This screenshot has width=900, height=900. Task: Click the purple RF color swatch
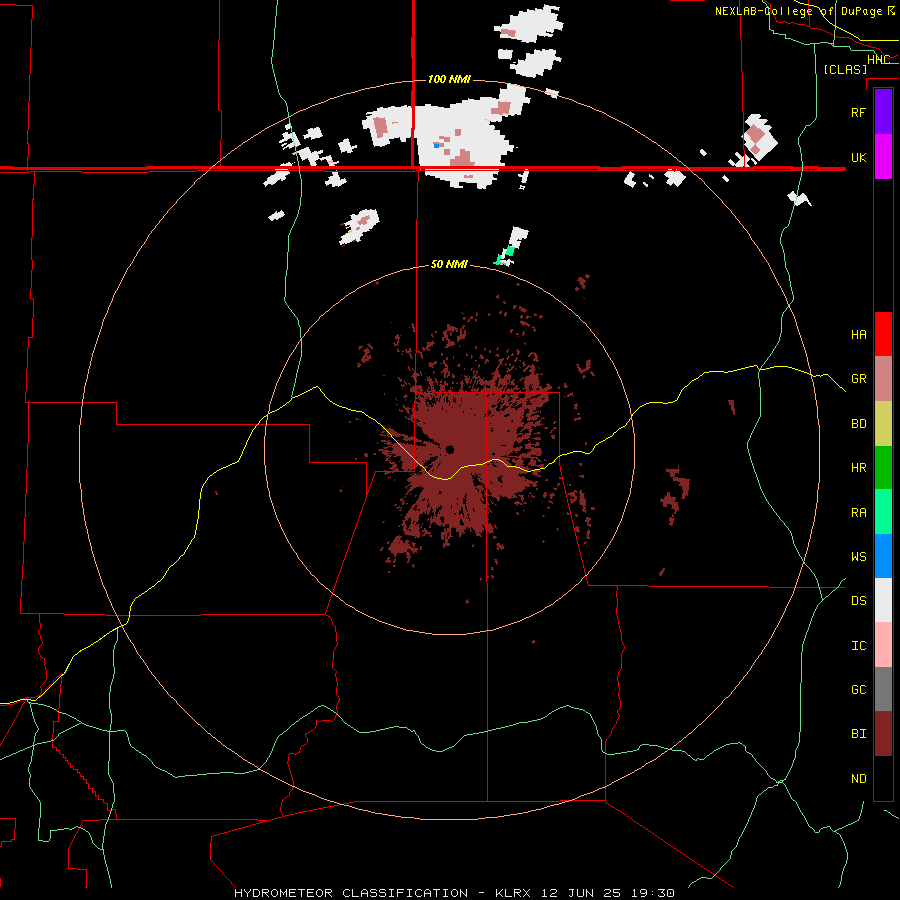click(x=883, y=111)
